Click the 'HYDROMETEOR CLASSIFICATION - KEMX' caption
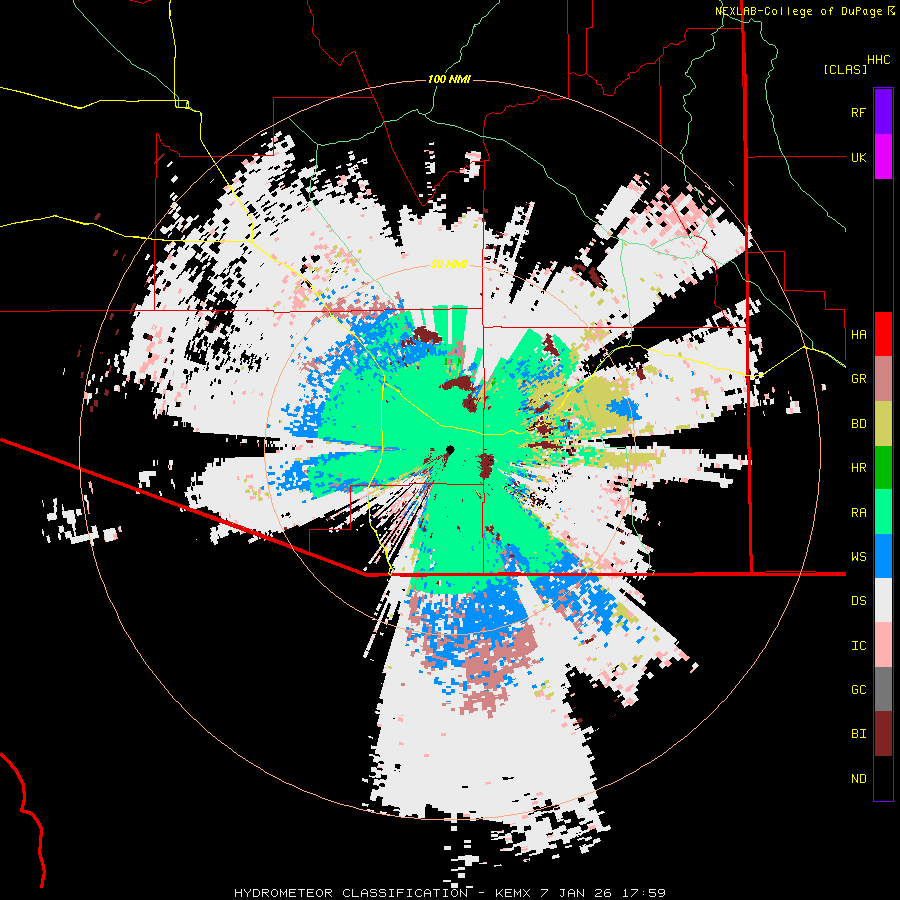 pyautogui.click(x=384, y=893)
